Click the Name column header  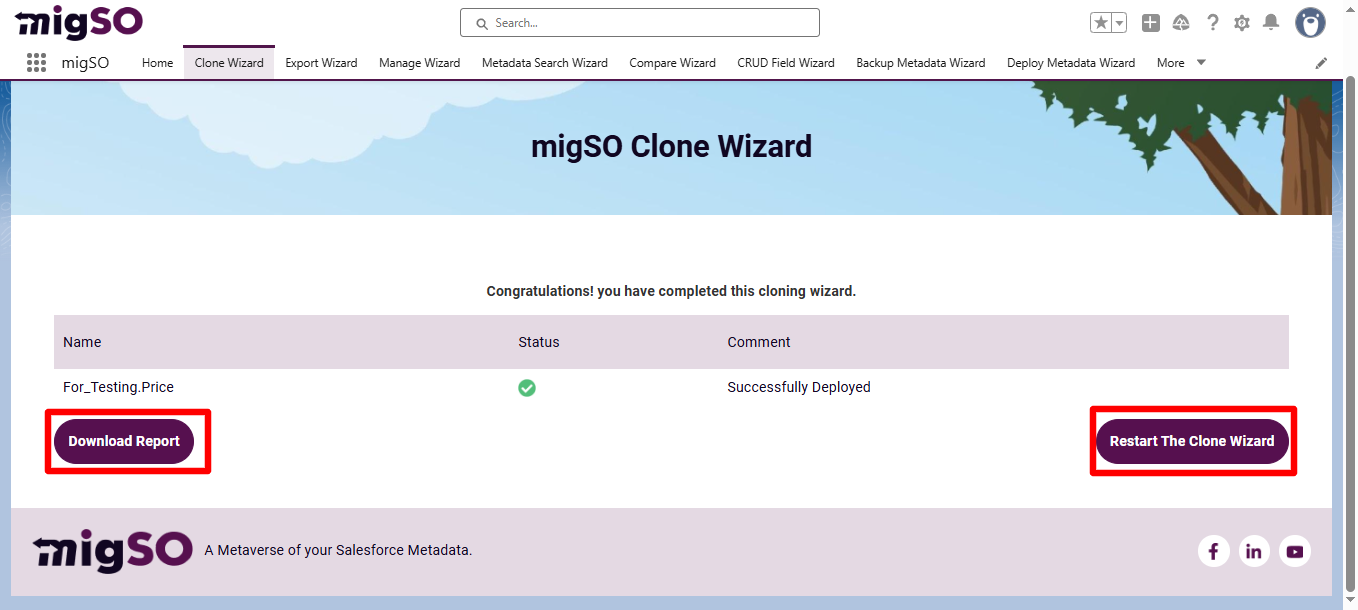pos(82,342)
